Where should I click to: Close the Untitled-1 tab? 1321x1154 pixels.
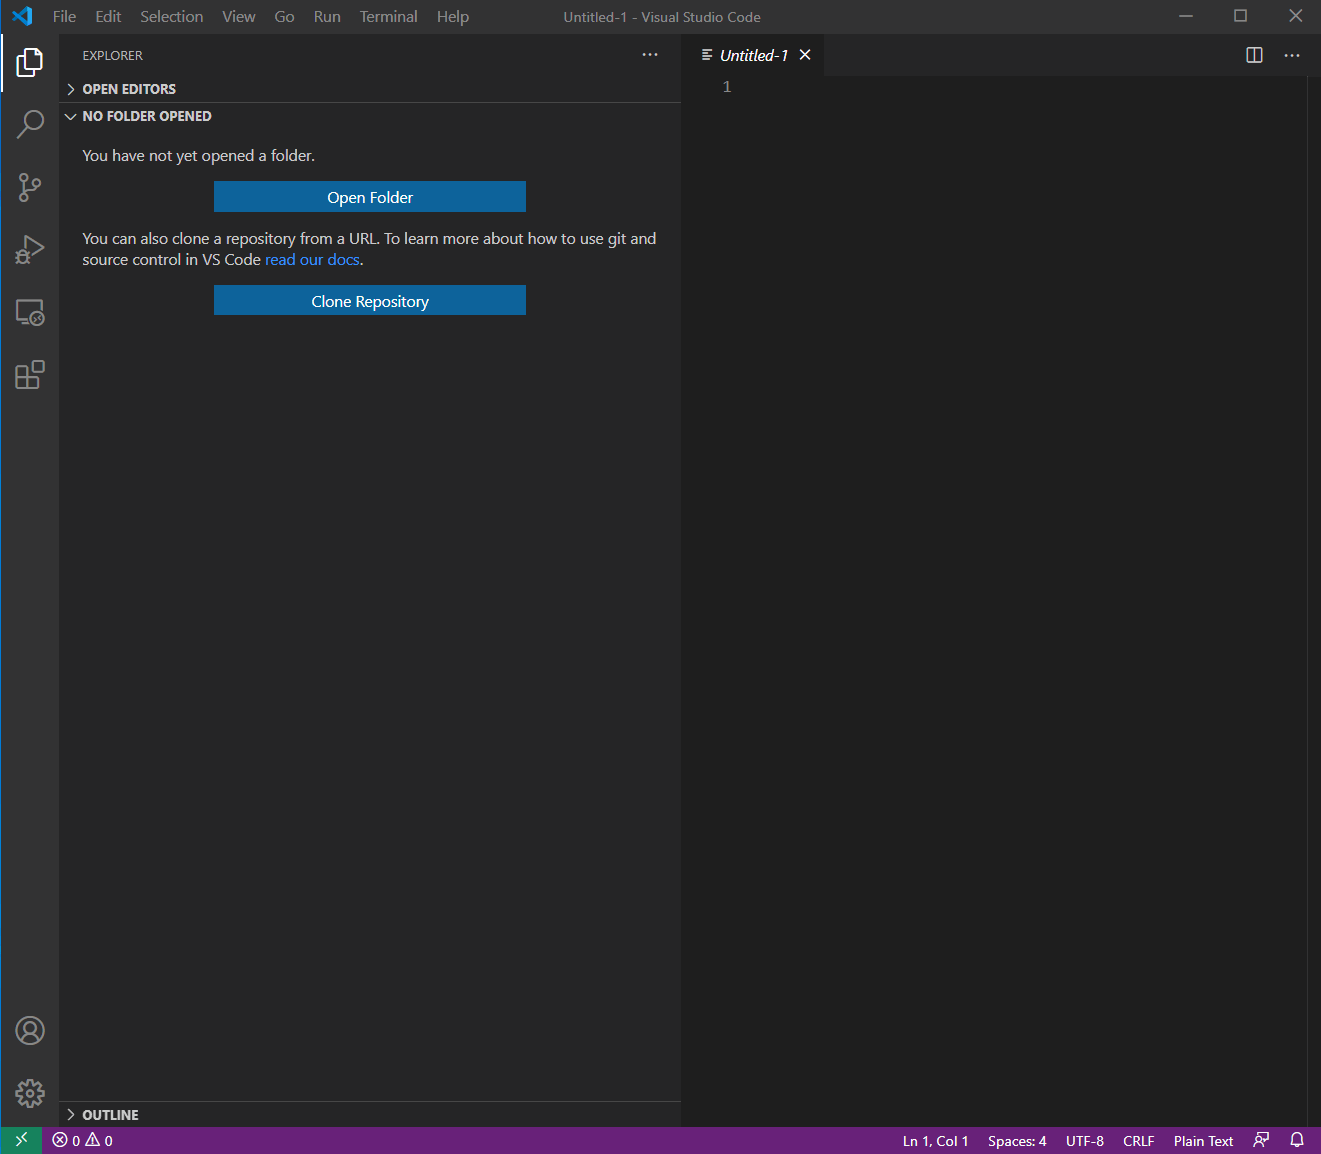tap(805, 55)
